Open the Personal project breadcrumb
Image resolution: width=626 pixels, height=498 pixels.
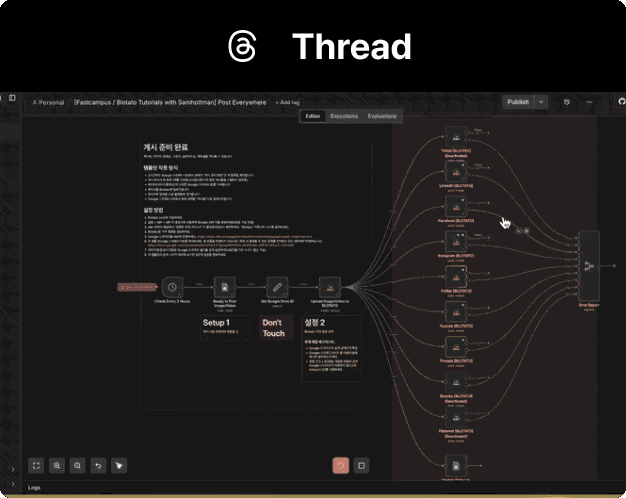click(x=48, y=102)
